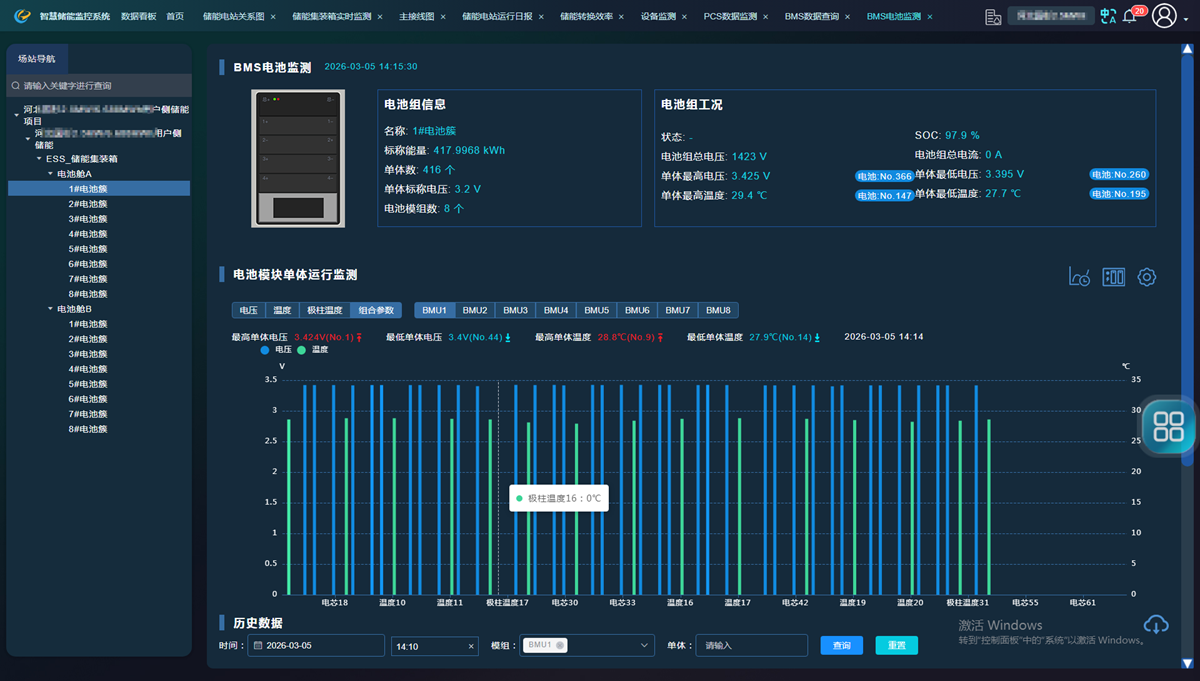
Task: Toggle the 温度 legend series in chart
Action: click(311, 350)
